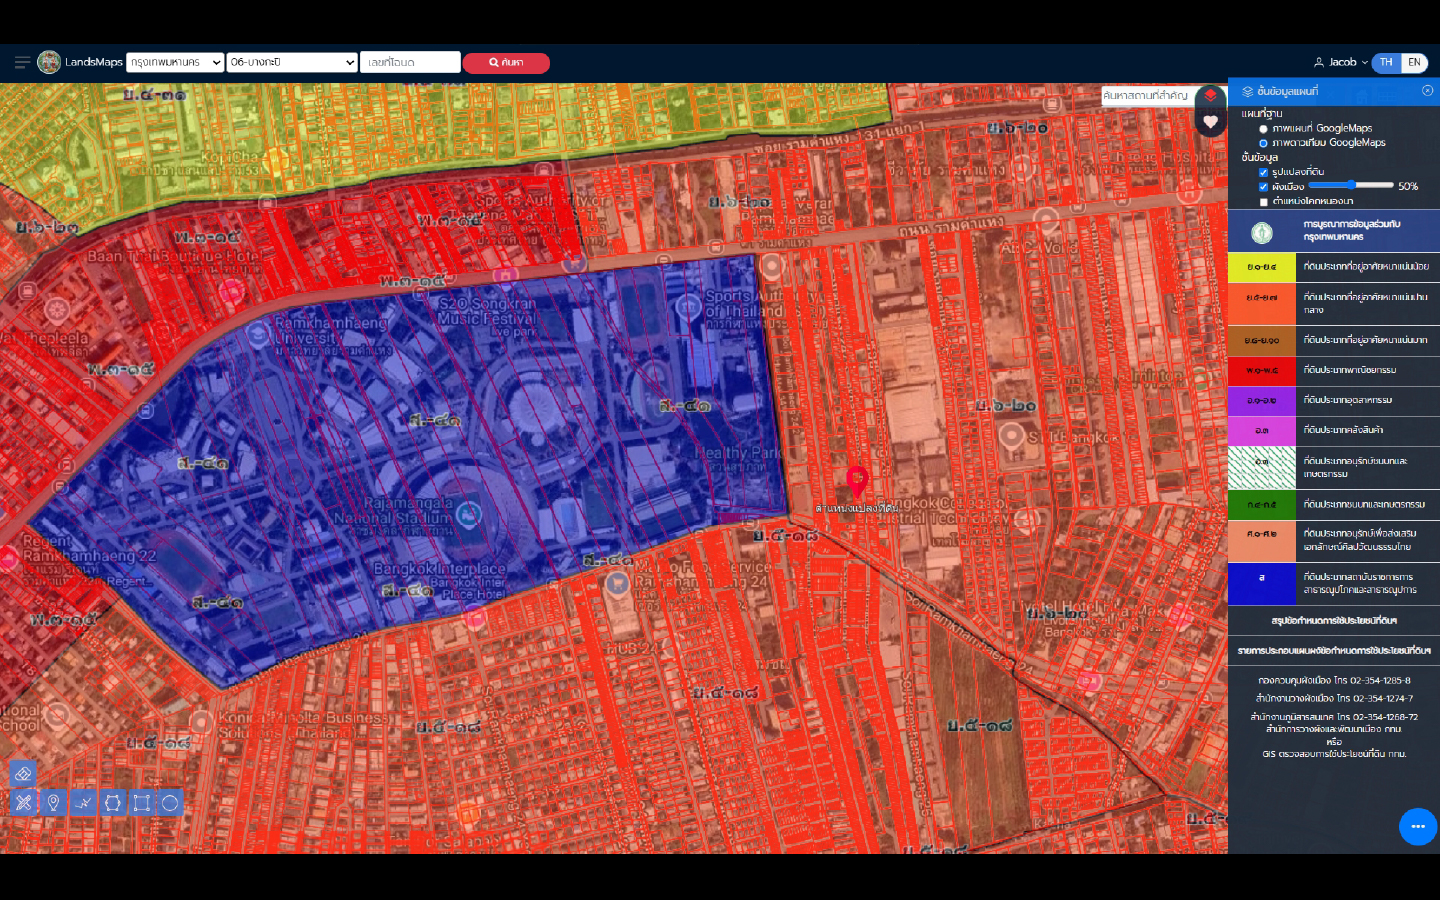The width and height of the screenshot is (1440, 900).
Task: Uncheck the รูปแปลงที่ดิน layer checkbox
Action: [x=1263, y=172]
